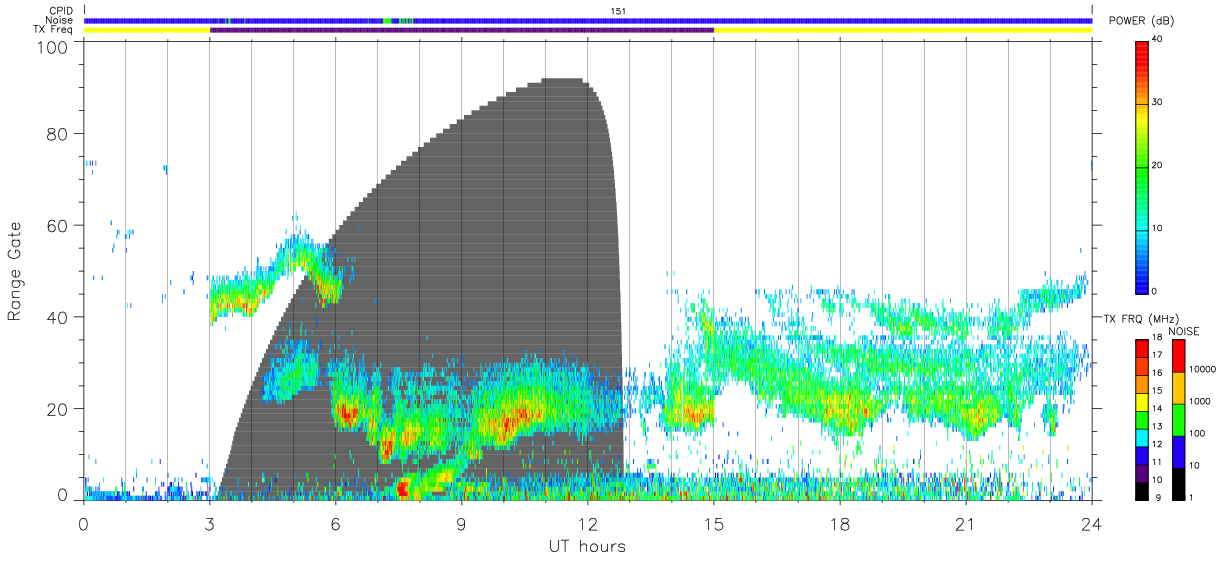Click Range Gate axis tick label 40

tap(57, 317)
